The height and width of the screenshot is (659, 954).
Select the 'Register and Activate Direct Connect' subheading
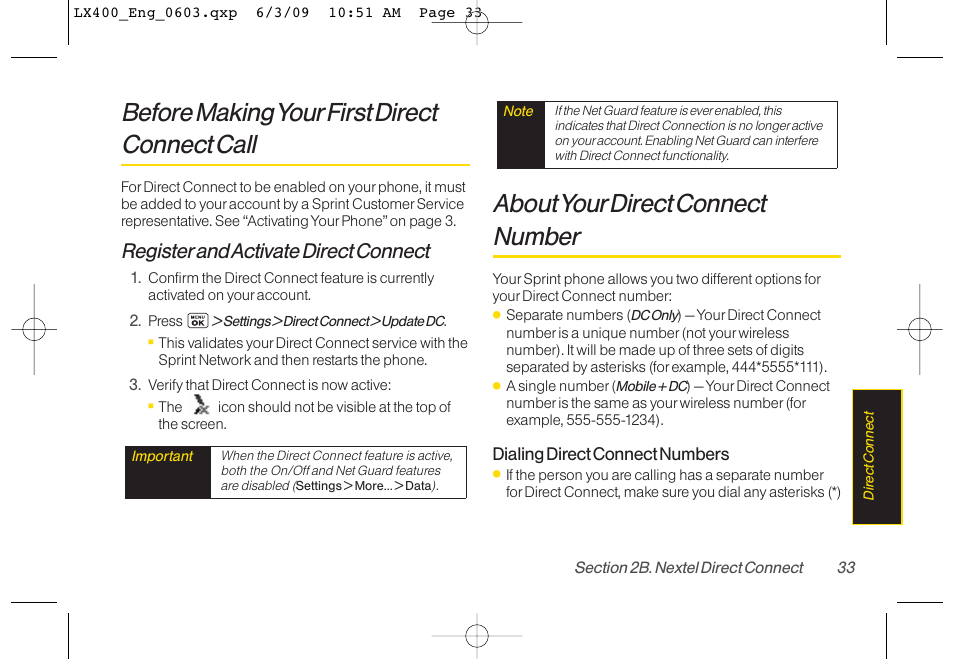tap(276, 251)
